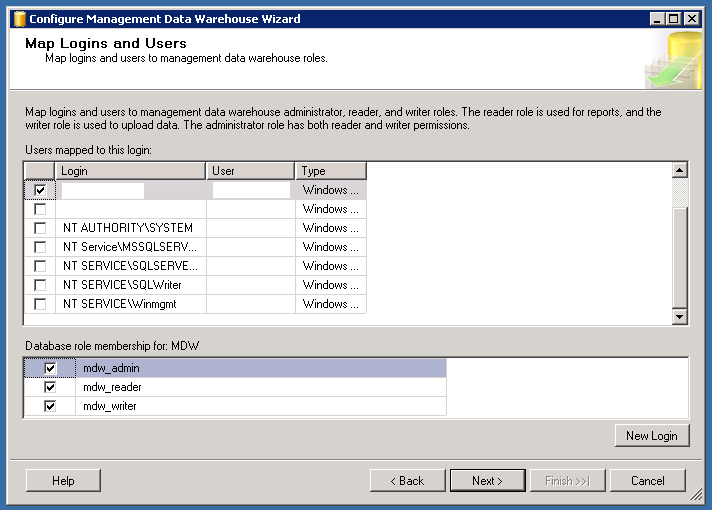This screenshot has width=712, height=510.
Task: Go to the Next wizard page
Action: (x=487, y=481)
